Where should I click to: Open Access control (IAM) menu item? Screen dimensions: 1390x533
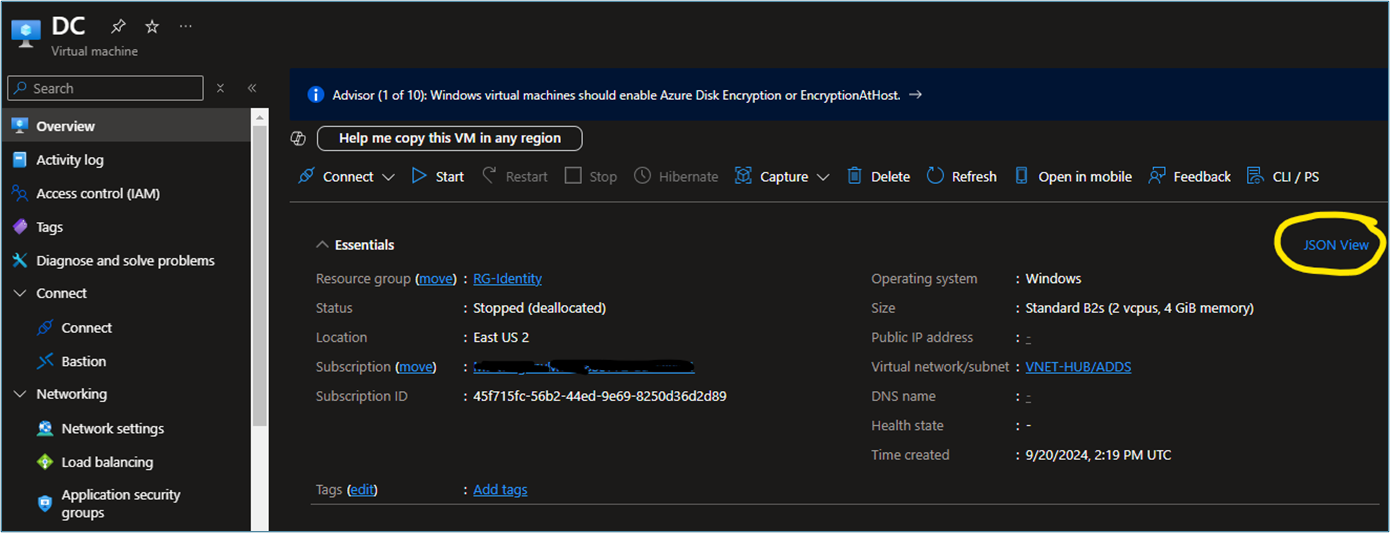click(x=126, y=193)
